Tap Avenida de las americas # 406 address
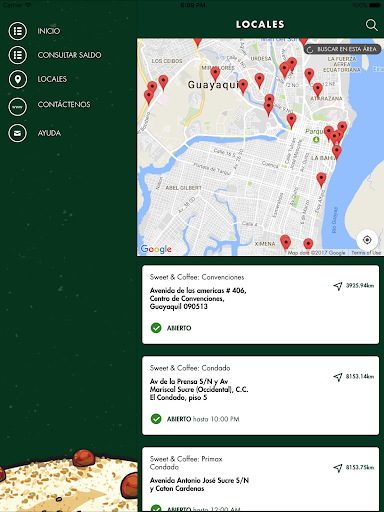This screenshot has width=384, height=512. coord(198,299)
